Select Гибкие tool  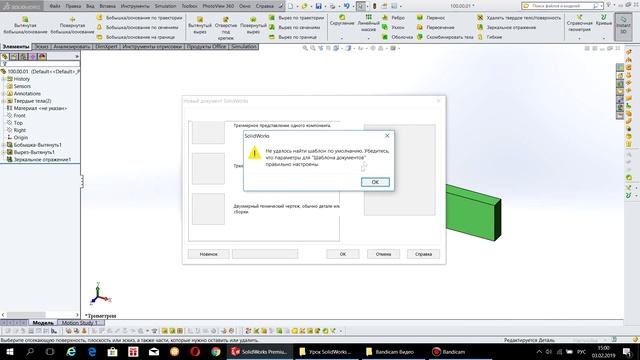click(x=489, y=37)
